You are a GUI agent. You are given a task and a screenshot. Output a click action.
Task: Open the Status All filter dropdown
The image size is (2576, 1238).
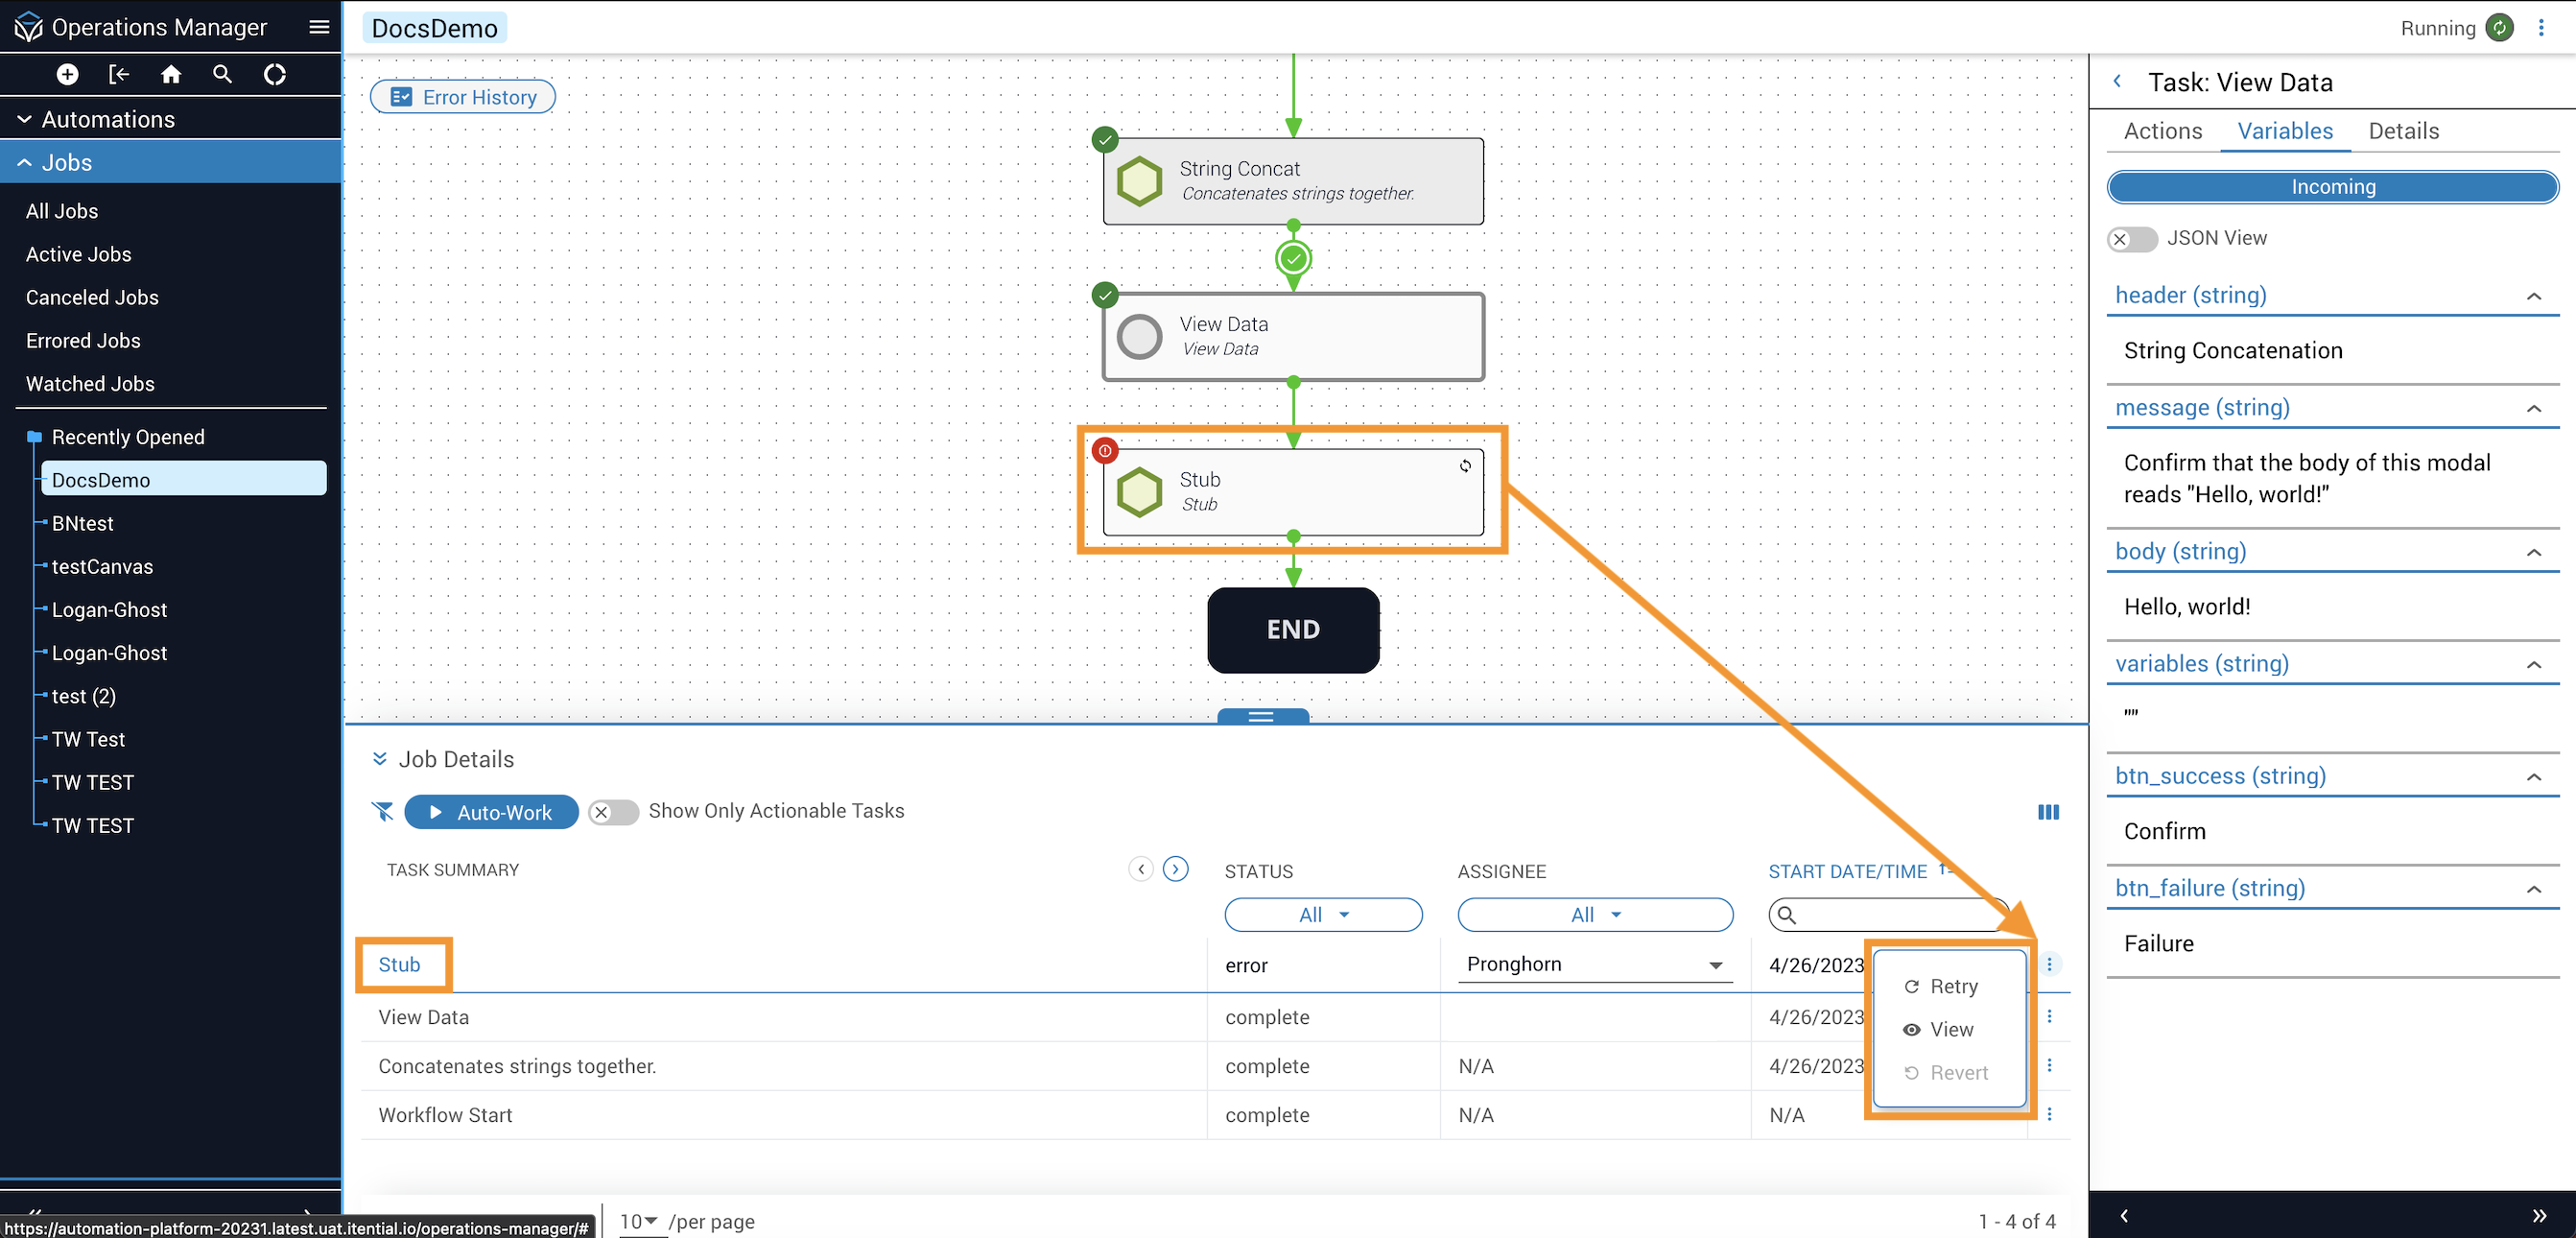1322,915
